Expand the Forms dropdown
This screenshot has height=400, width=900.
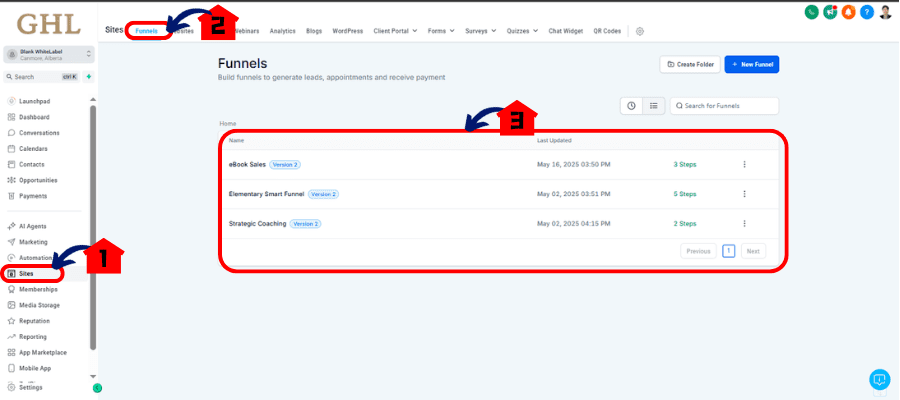(441, 31)
